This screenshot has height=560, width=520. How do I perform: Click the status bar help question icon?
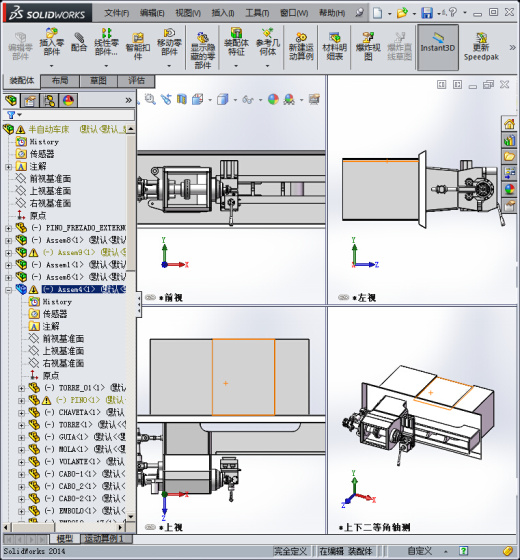(x=464, y=551)
